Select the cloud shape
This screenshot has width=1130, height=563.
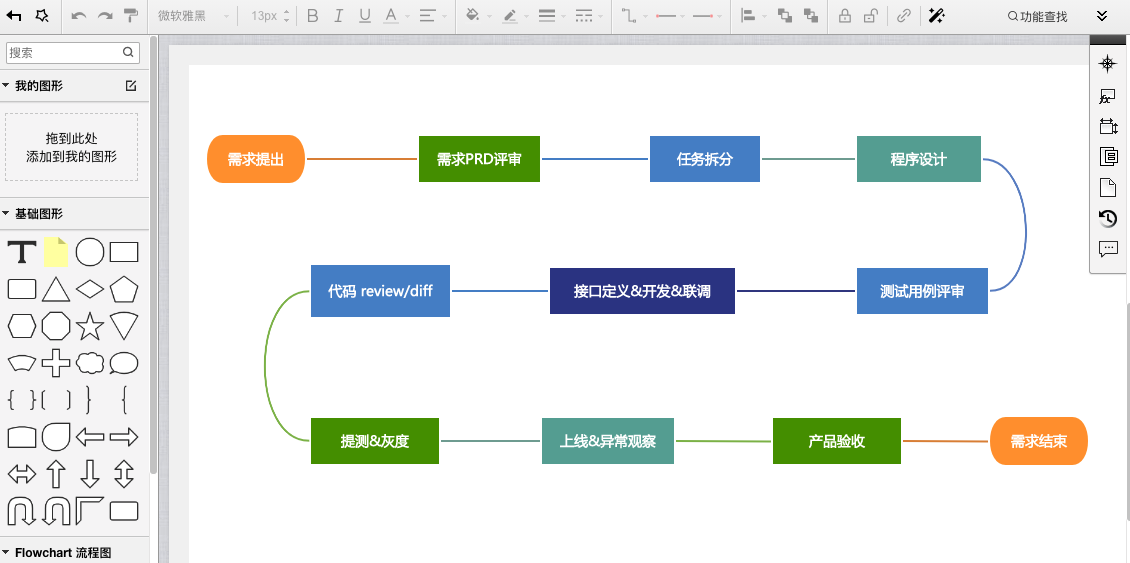(90, 363)
